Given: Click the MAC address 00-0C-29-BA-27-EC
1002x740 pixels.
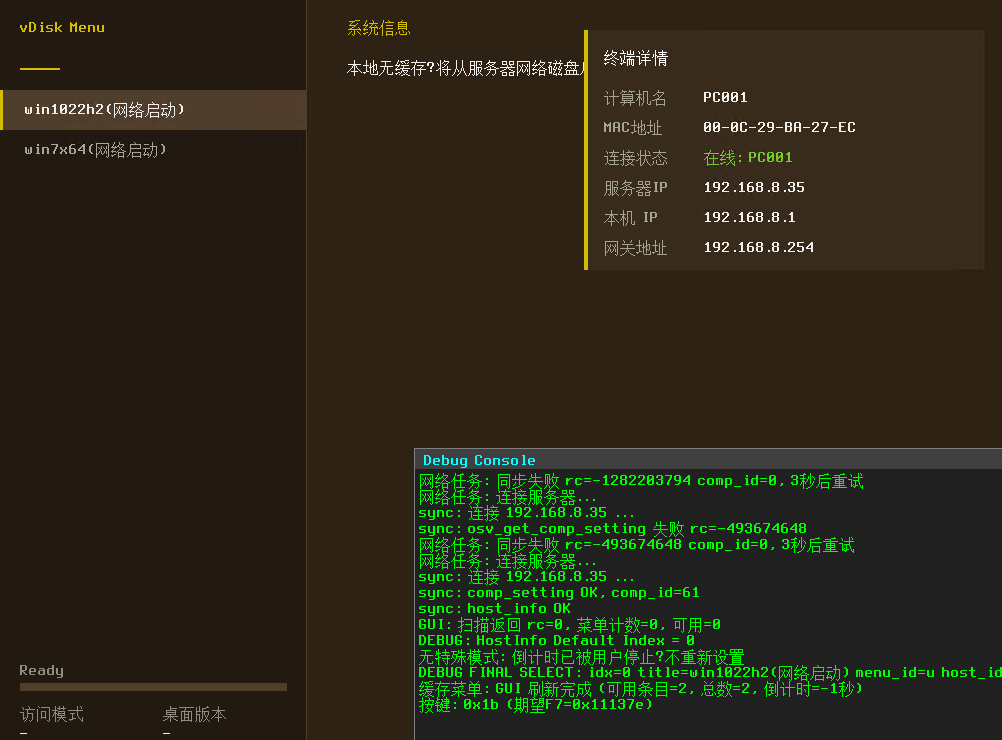Looking at the screenshot, I should click(x=779, y=127).
